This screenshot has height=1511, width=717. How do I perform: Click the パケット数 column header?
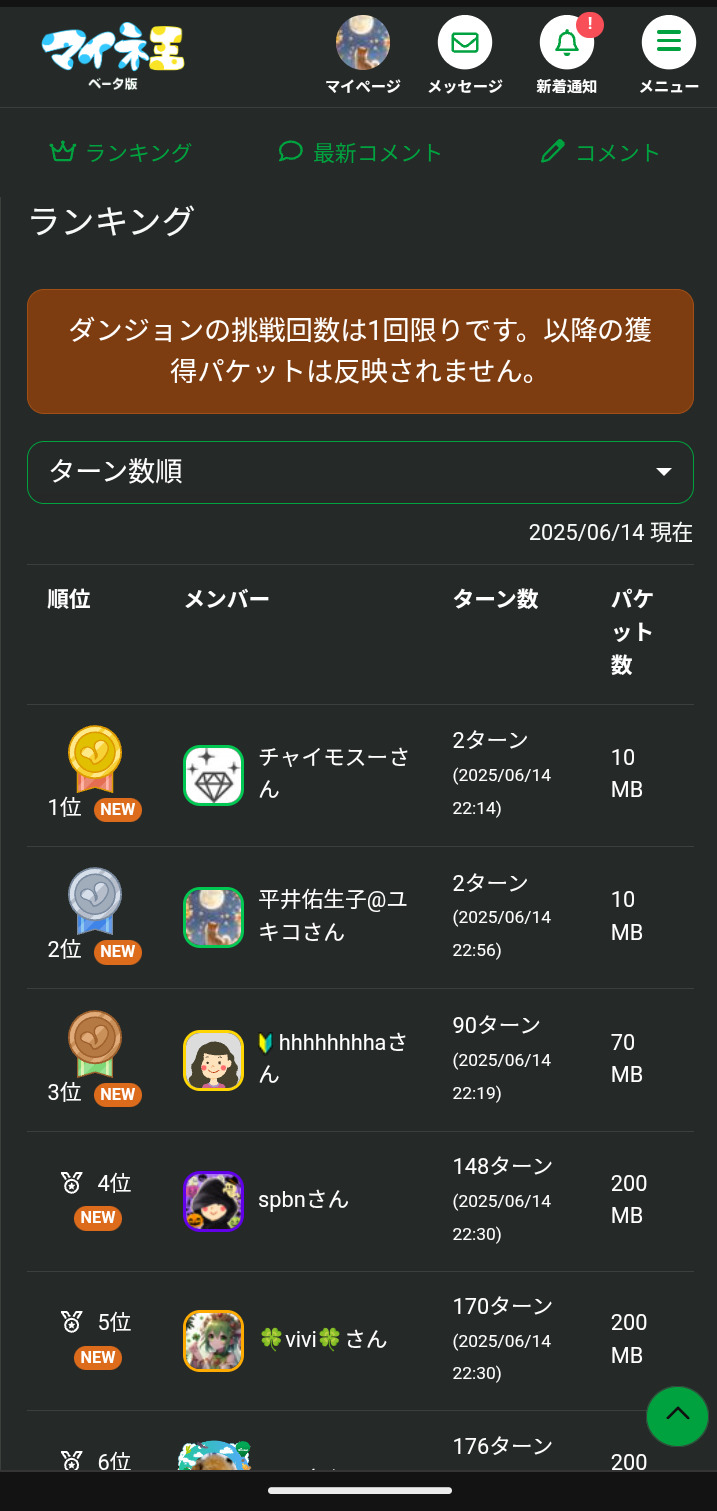click(632, 632)
